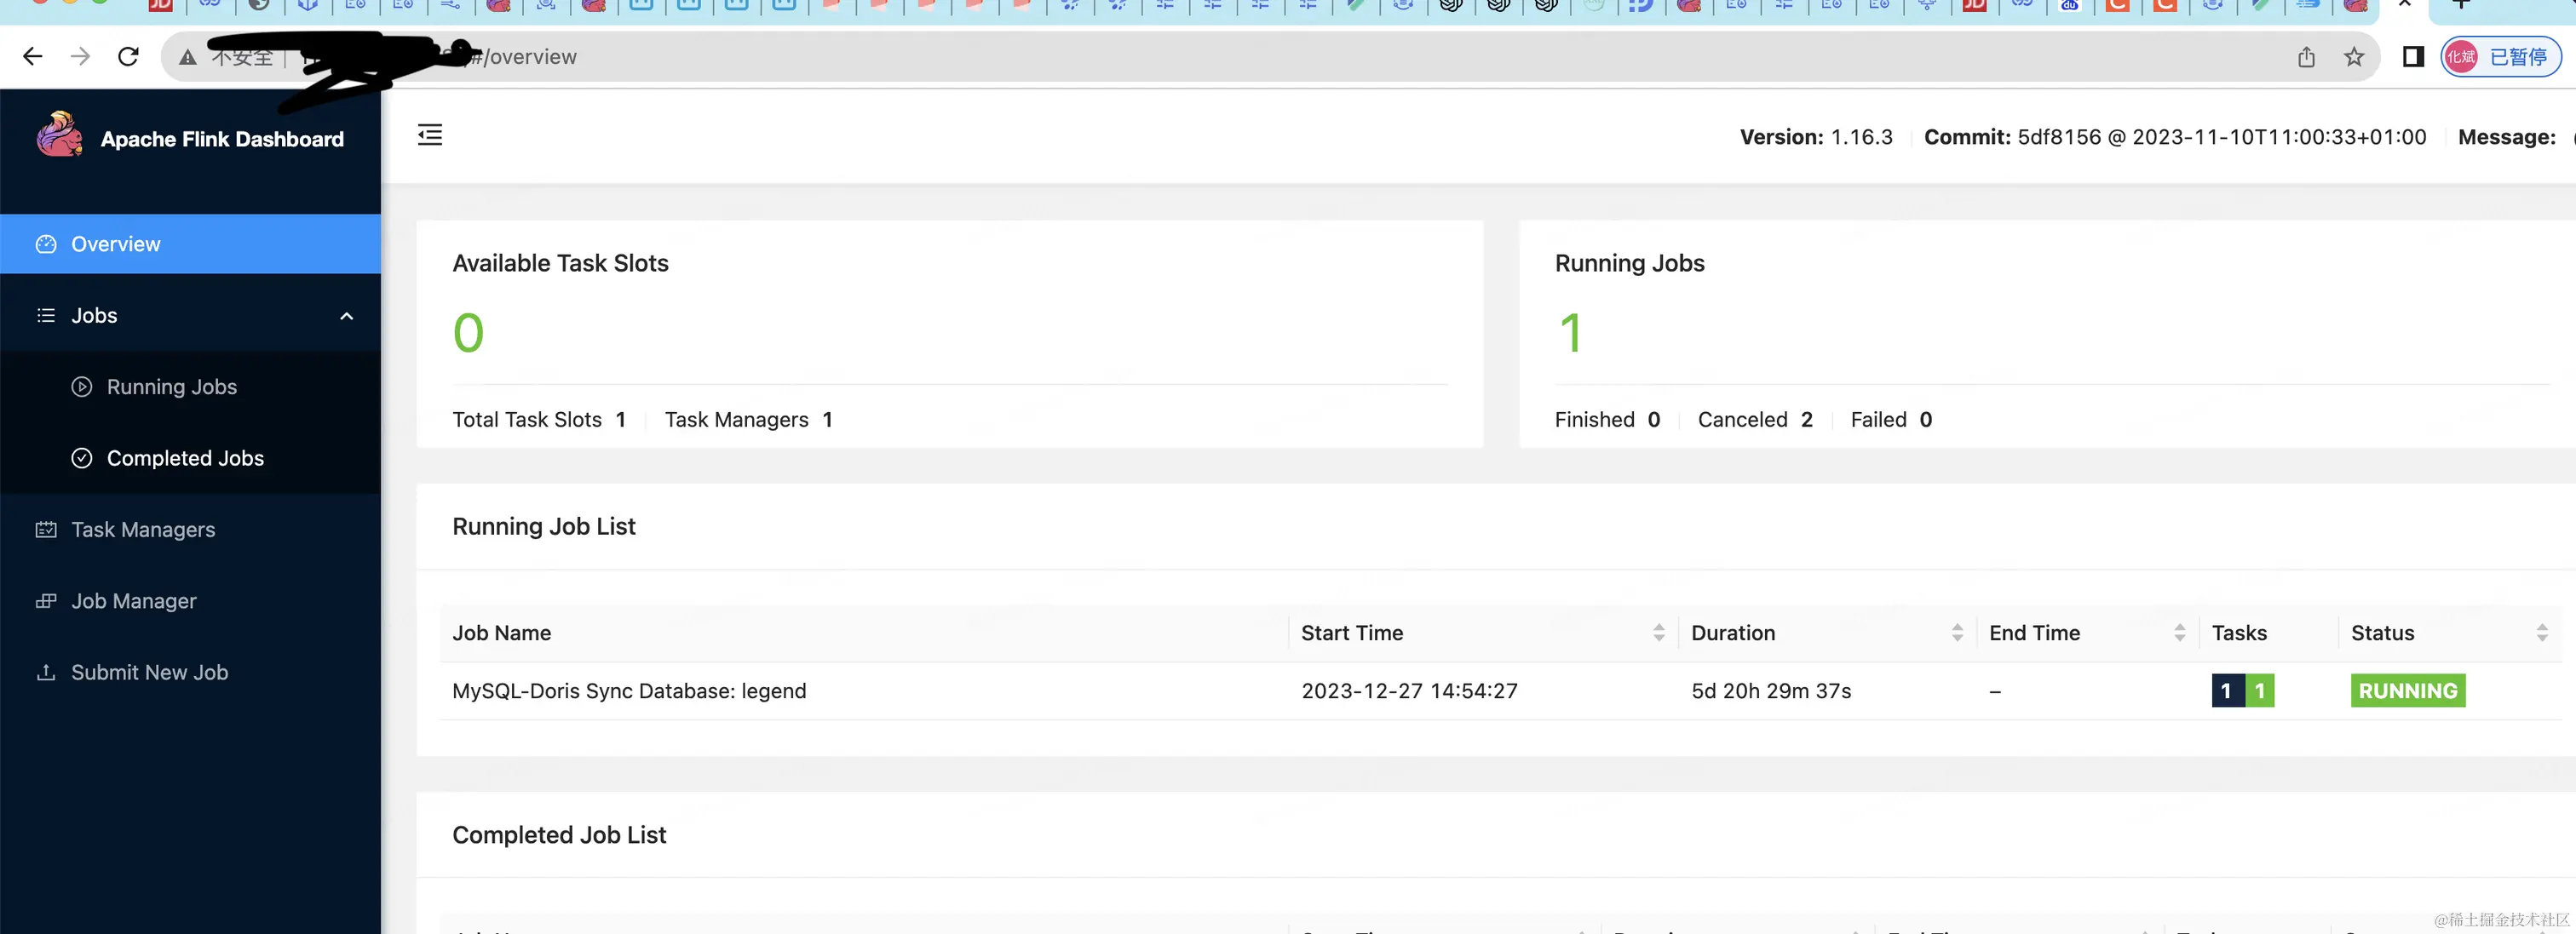Sort running jobs by Status
2576x934 pixels.
2541,633
